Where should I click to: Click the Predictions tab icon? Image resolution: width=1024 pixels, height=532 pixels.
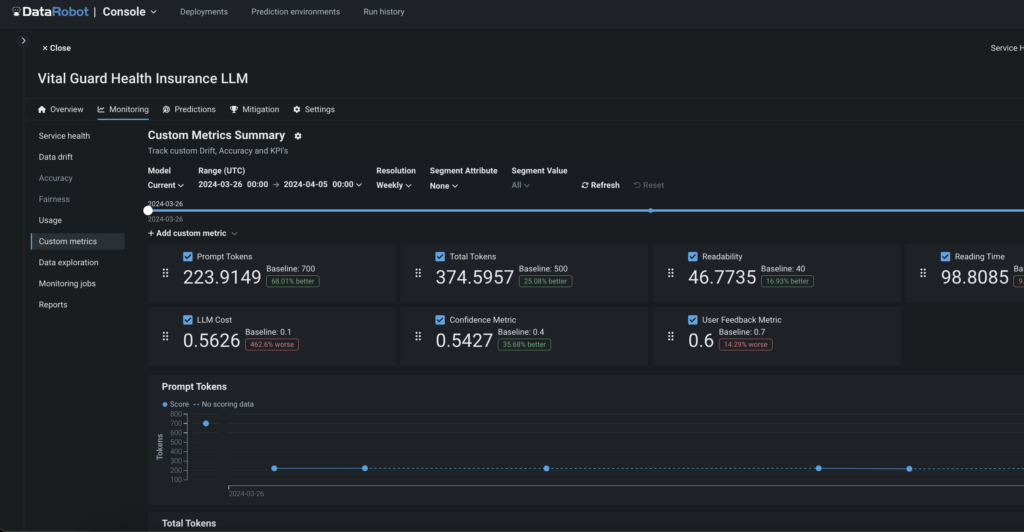pos(167,110)
